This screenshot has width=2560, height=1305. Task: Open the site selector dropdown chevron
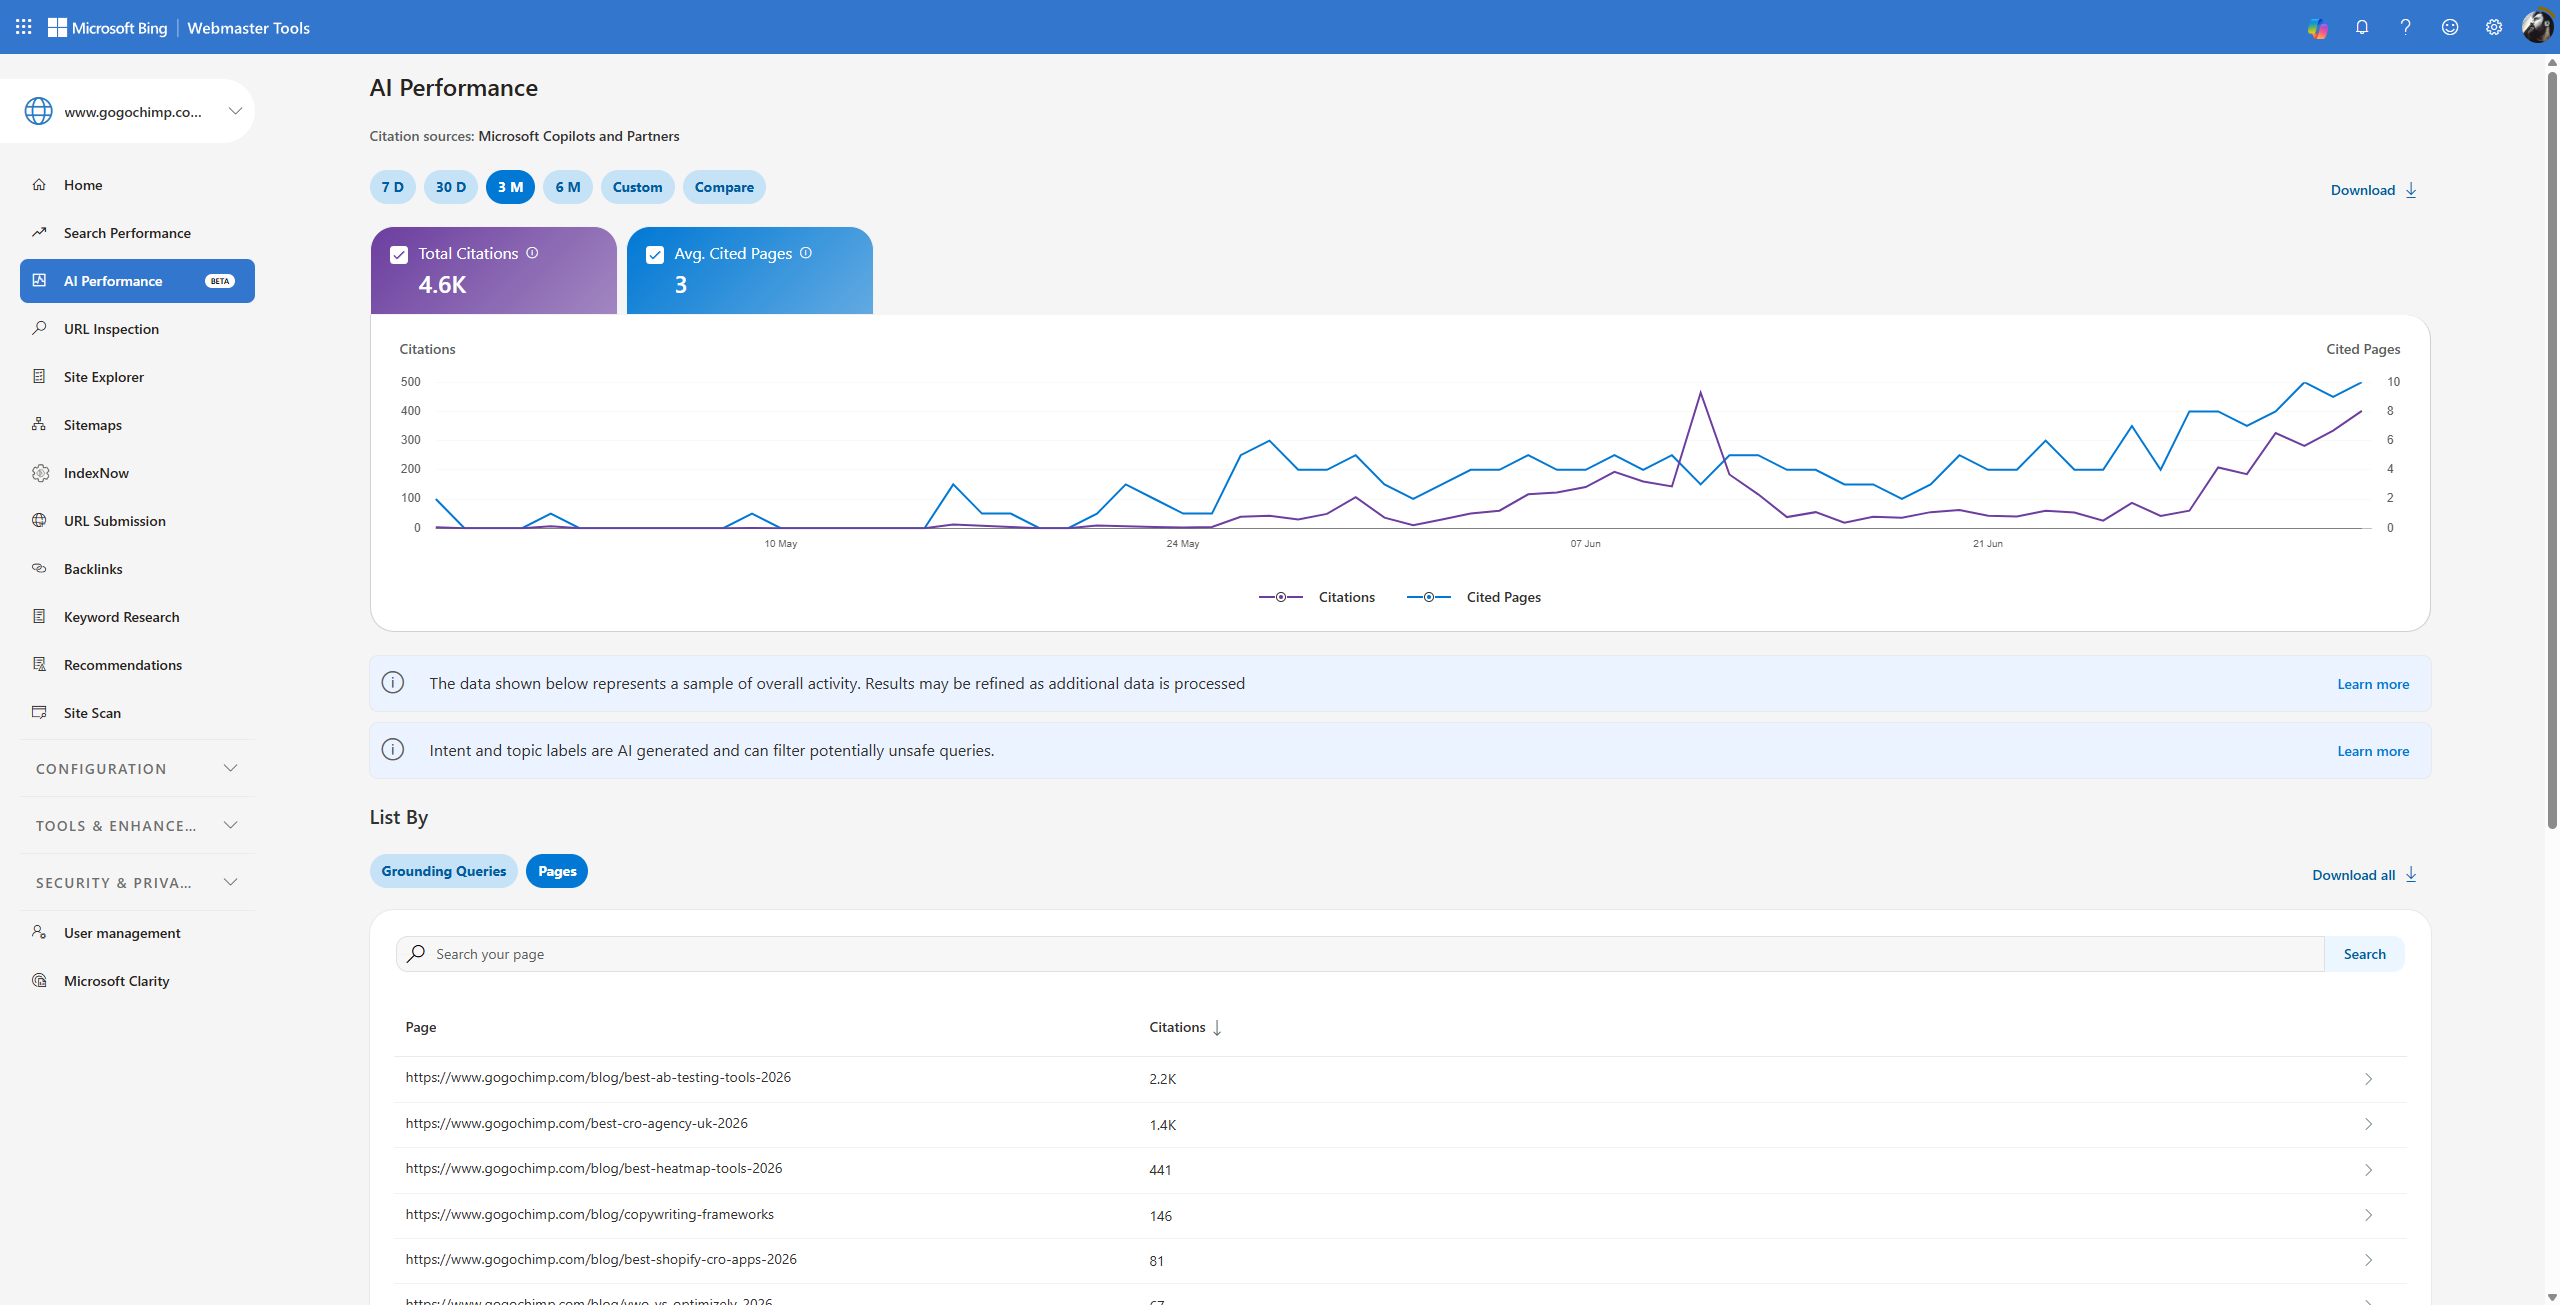coord(235,111)
